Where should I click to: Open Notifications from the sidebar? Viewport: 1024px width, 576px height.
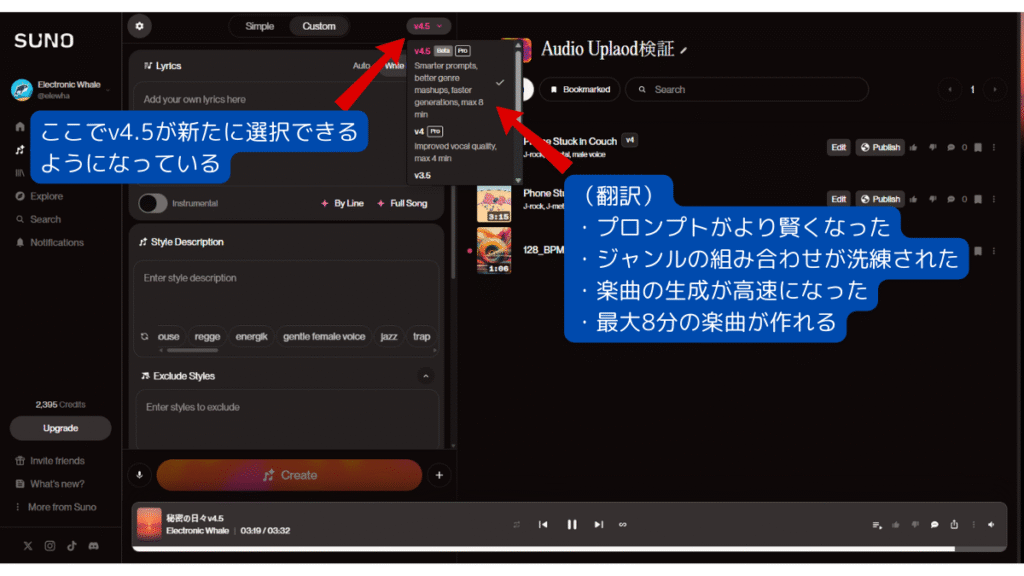pos(50,242)
